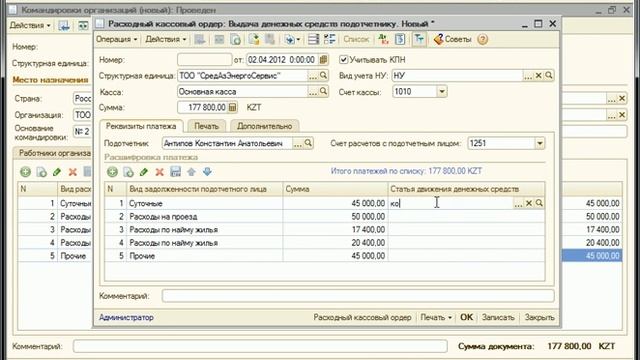Open Действия menu in background Командировки window

30,25
